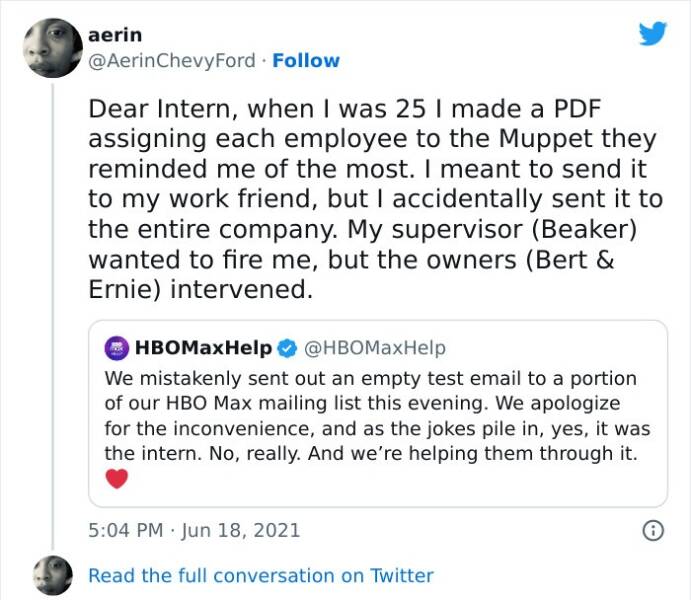
Task: Read the full conversation on Twitter
Action: tap(260, 575)
